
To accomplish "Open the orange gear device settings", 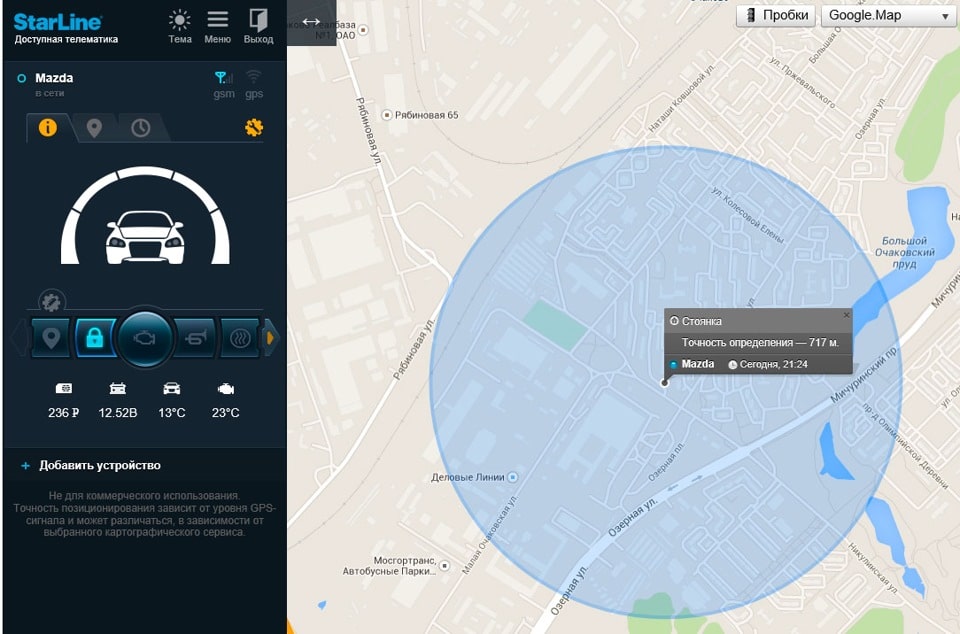I will pos(253,128).
